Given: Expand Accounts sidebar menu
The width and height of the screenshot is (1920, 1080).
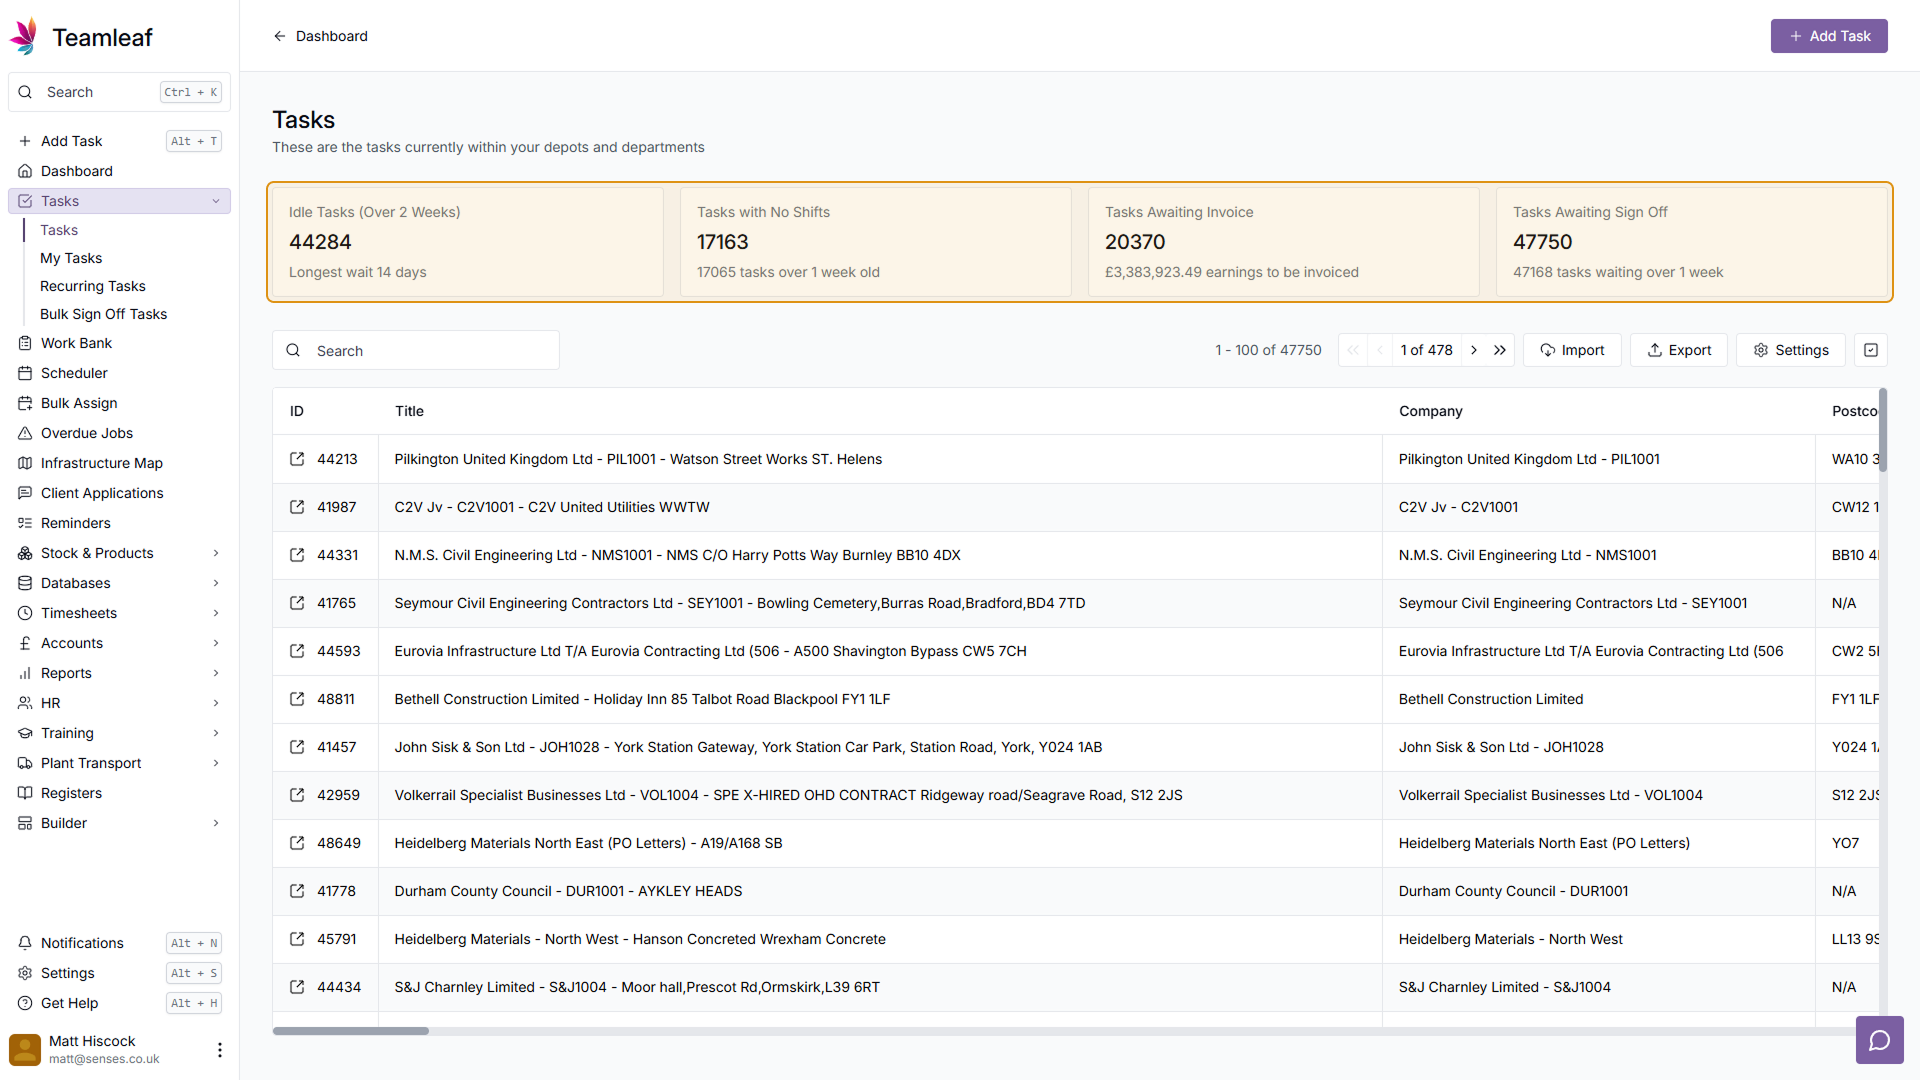Looking at the screenshot, I should click(119, 643).
